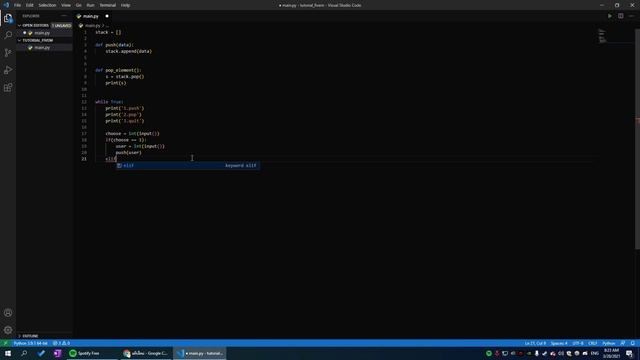This screenshot has width=640, height=360.
Task: Click the green Spotify tray icon
Action: (x=489, y=353)
